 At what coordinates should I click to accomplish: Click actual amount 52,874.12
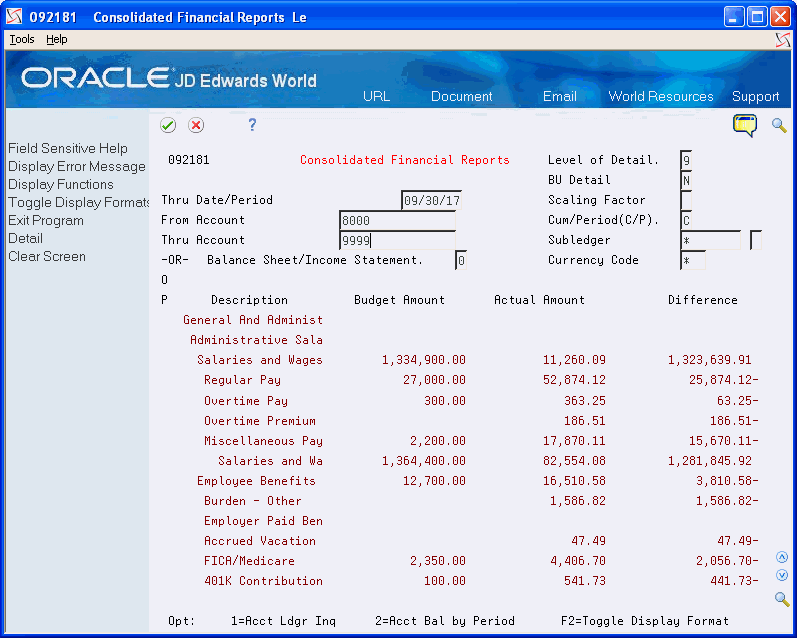click(x=574, y=380)
